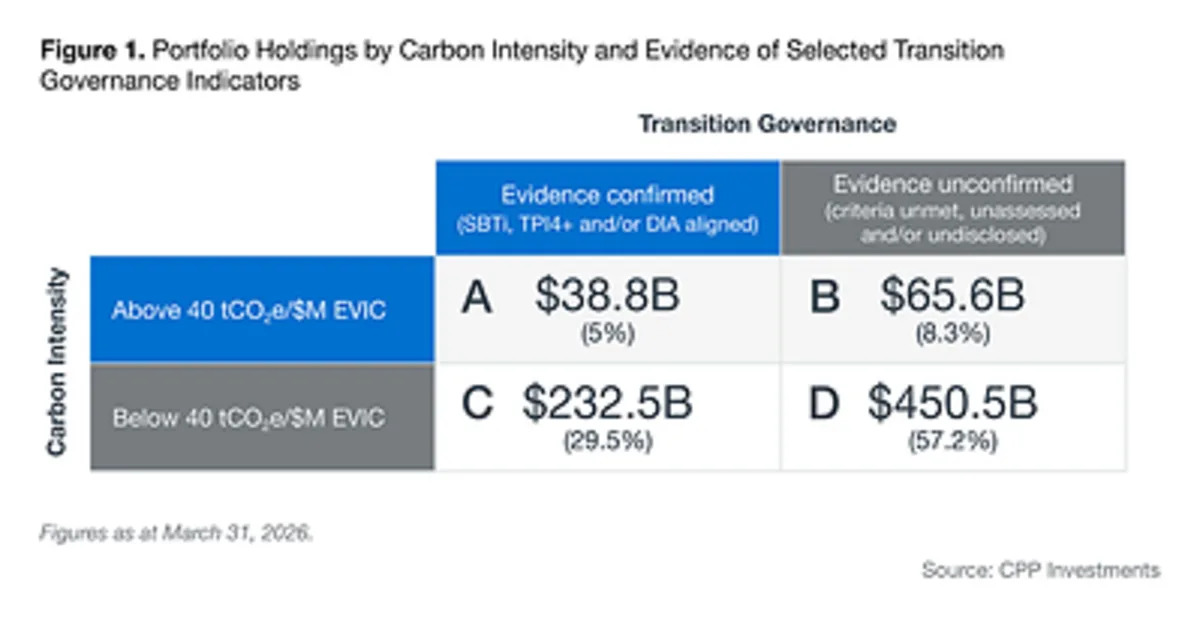Image resolution: width=1200 pixels, height=617 pixels.
Task: Click the Evidence confirmed blue header cell
Action: click(x=607, y=207)
